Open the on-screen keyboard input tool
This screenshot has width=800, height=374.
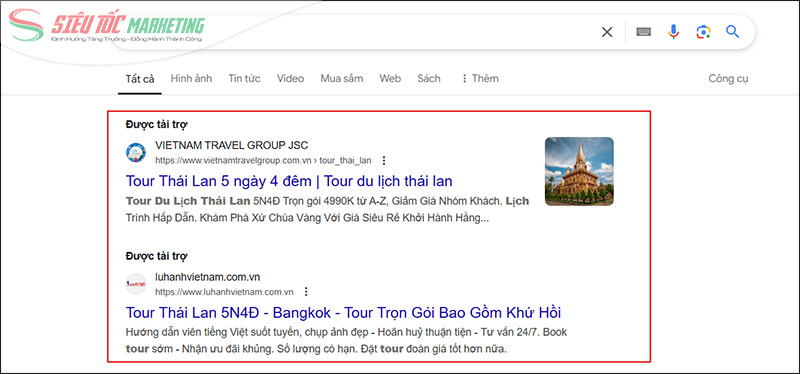[643, 32]
